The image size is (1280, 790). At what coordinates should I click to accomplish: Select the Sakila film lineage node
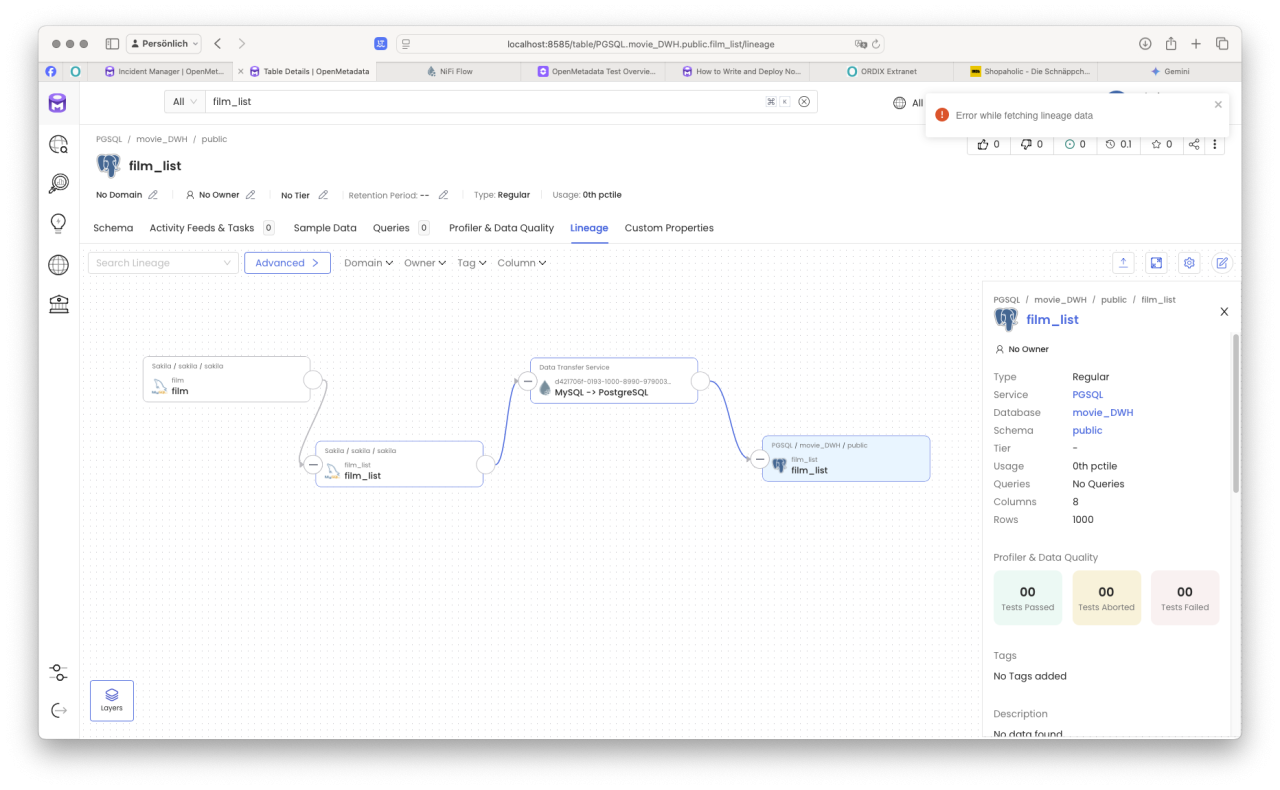[226, 380]
